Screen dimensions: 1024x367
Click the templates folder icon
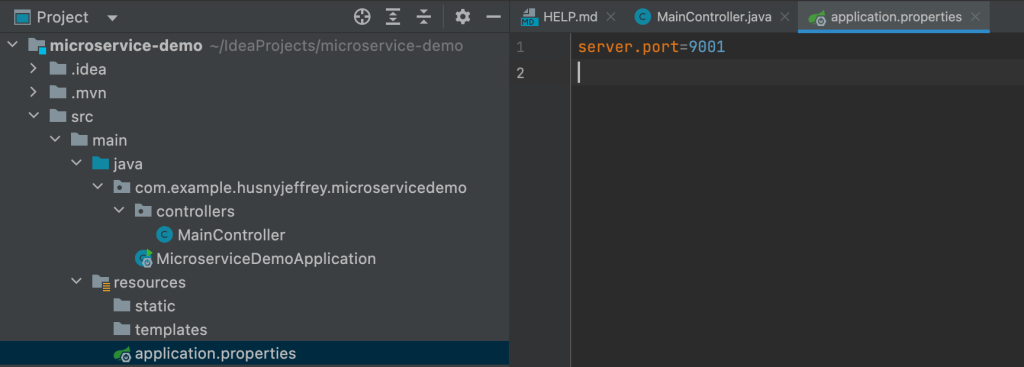click(x=122, y=329)
